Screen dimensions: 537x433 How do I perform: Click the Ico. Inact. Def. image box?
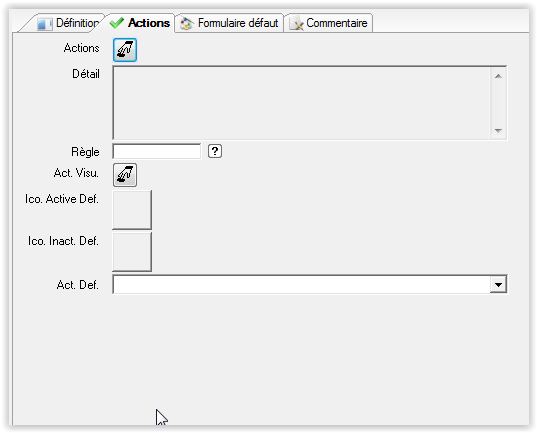(x=132, y=252)
